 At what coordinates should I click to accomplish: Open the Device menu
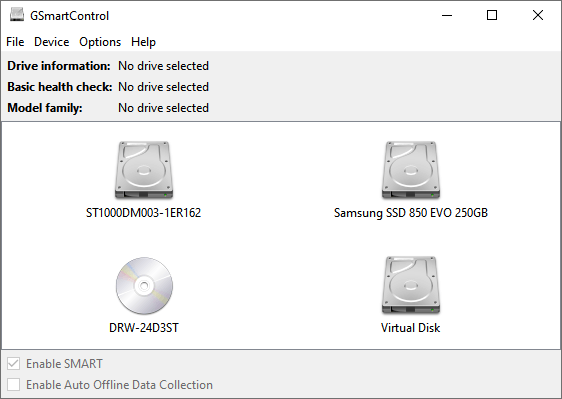tap(52, 42)
